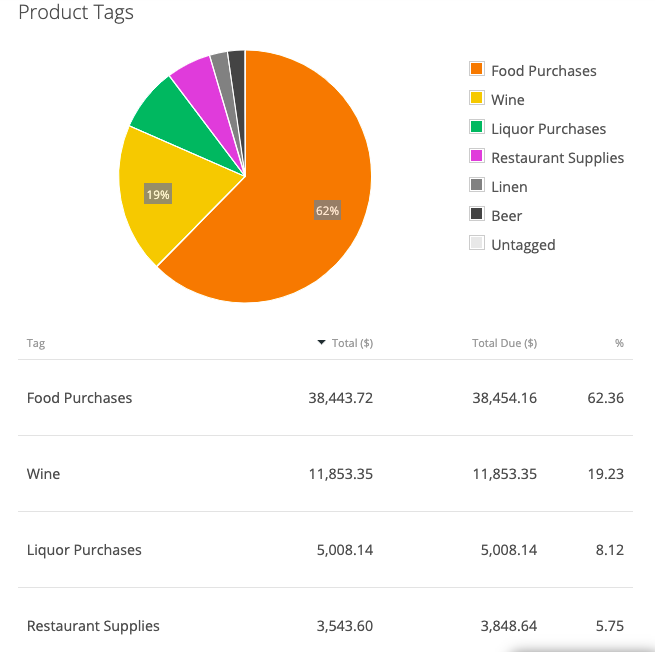Click Liquor total 5,008.14 in Total column
Screen dimensions: 655x652
coord(345,550)
